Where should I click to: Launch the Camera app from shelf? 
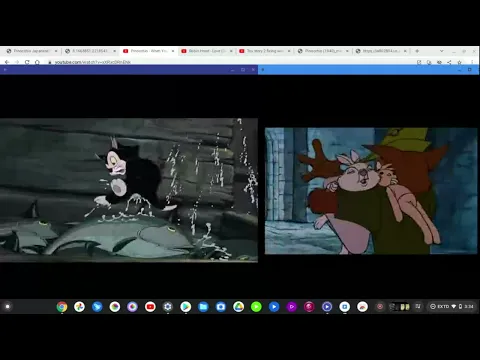click(221, 307)
